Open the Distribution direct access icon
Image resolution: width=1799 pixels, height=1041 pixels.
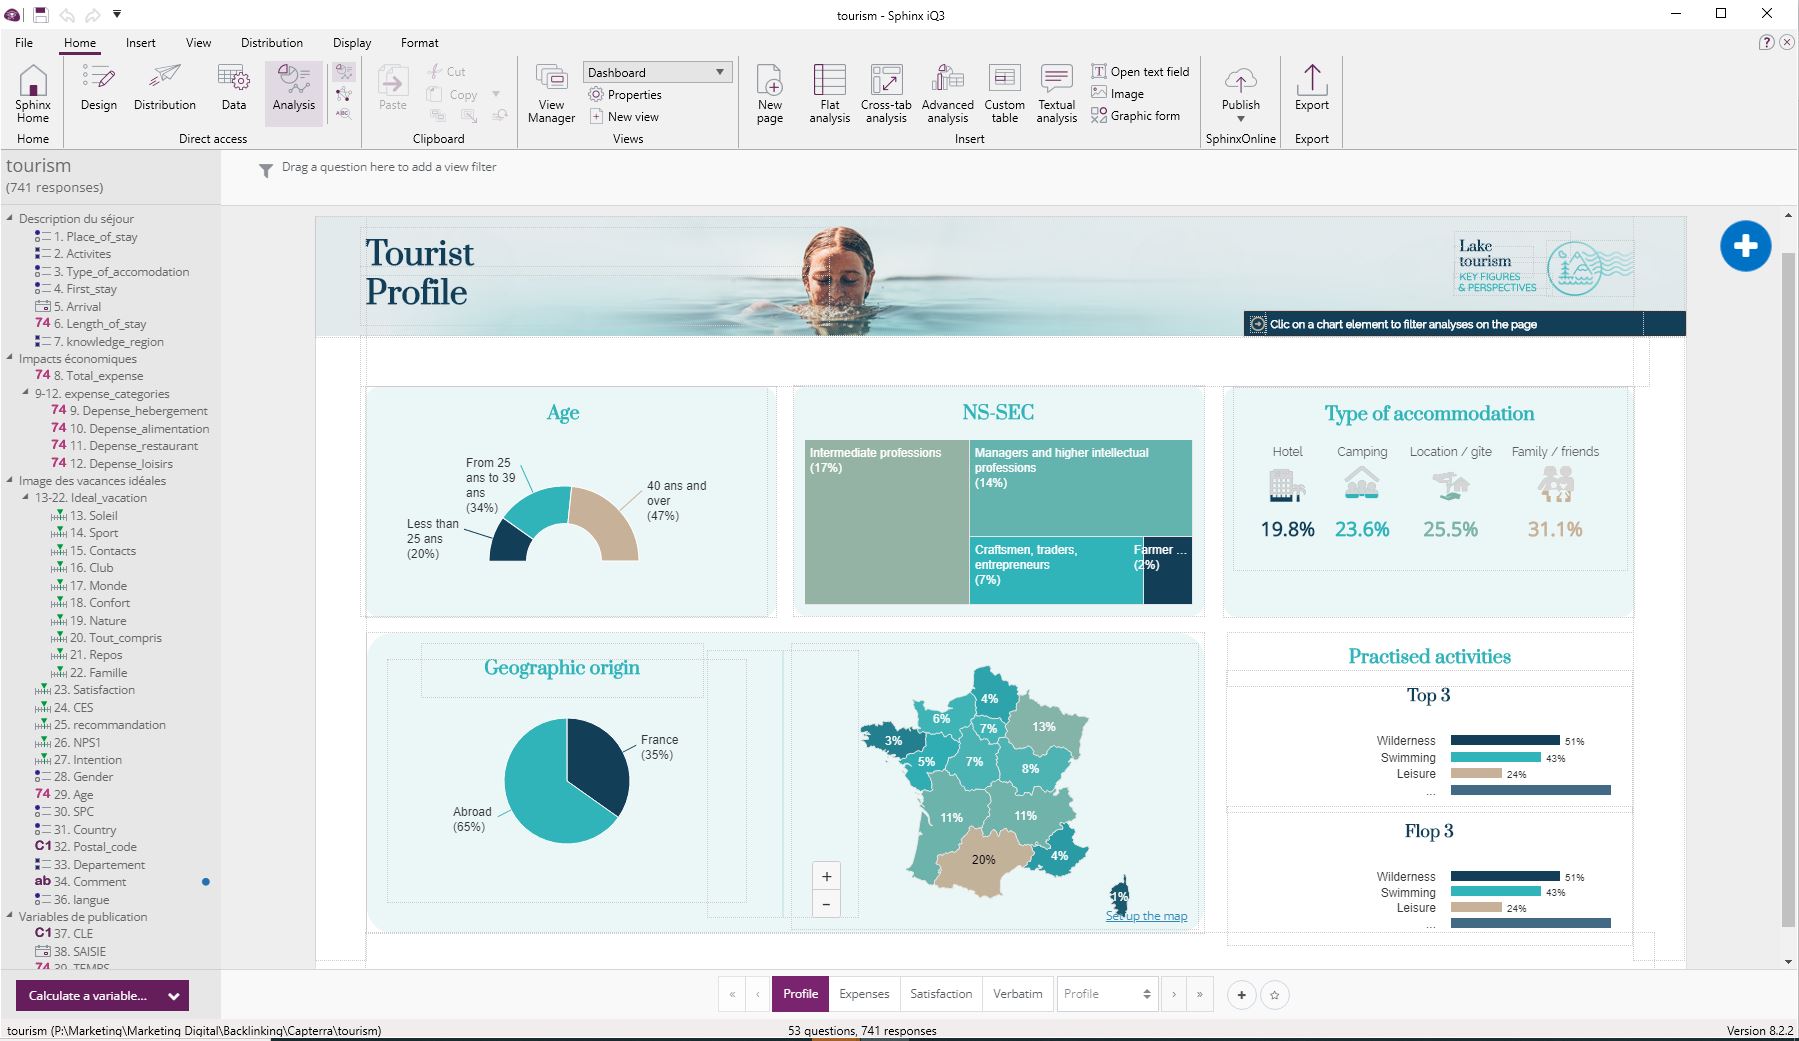pyautogui.click(x=164, y=90)
